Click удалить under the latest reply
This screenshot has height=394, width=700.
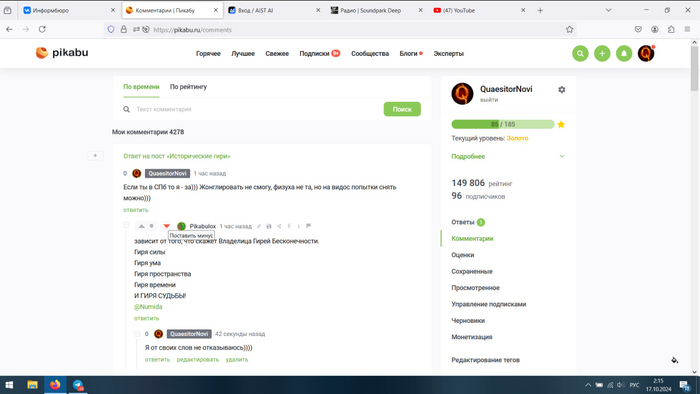point(237,360)
